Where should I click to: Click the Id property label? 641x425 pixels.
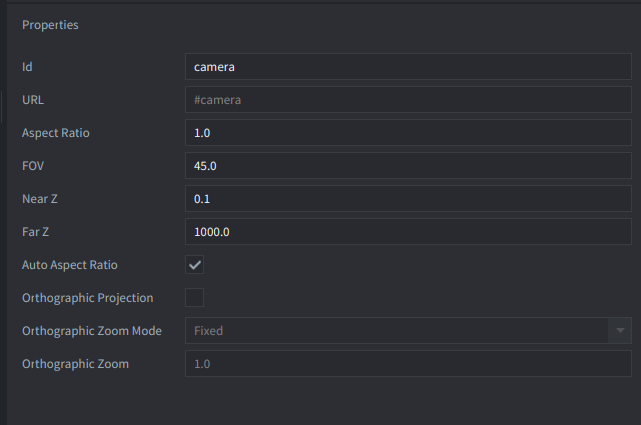pyautogui.click(x=28, y=67)
